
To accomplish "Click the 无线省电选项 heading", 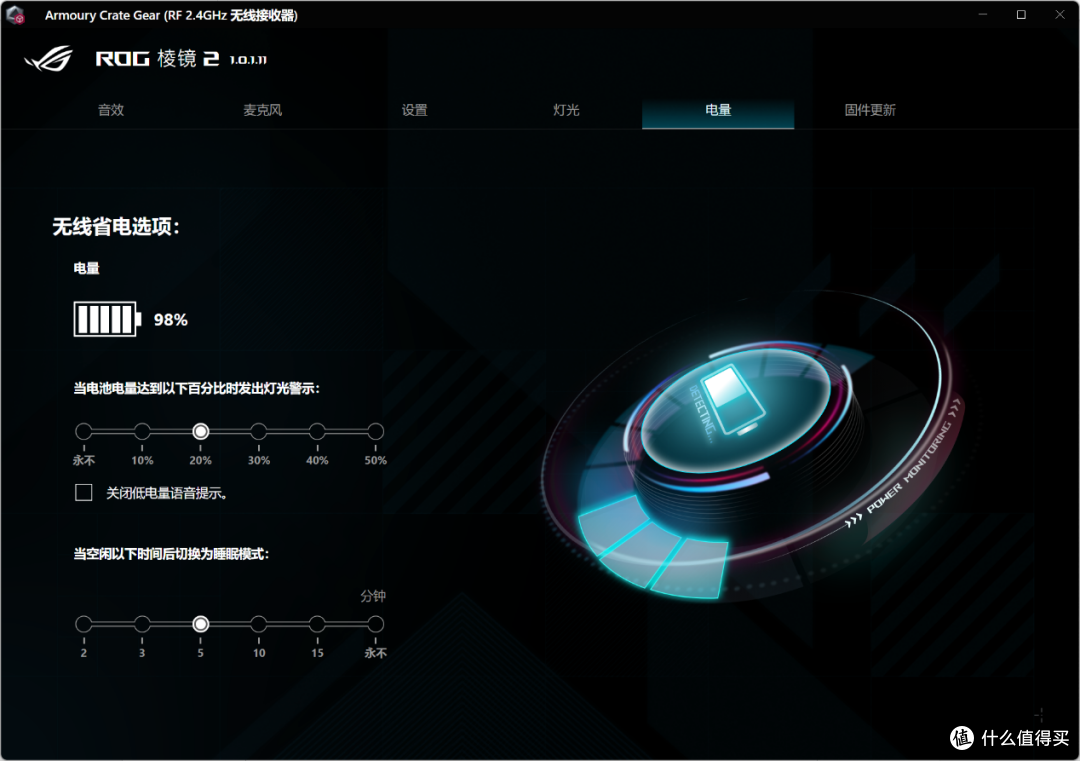I will pos(116,227).
